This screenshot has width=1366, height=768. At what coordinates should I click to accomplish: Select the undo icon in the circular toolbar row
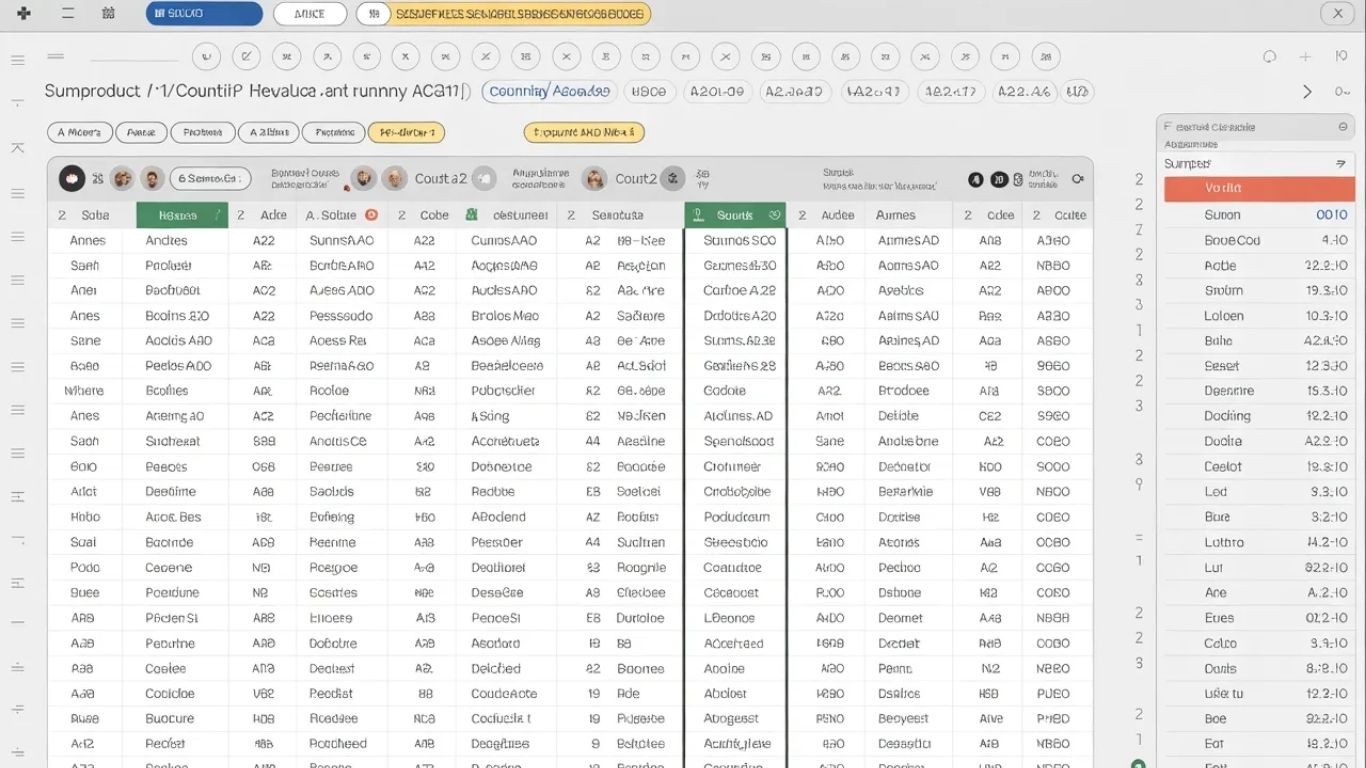pos(206,57)
